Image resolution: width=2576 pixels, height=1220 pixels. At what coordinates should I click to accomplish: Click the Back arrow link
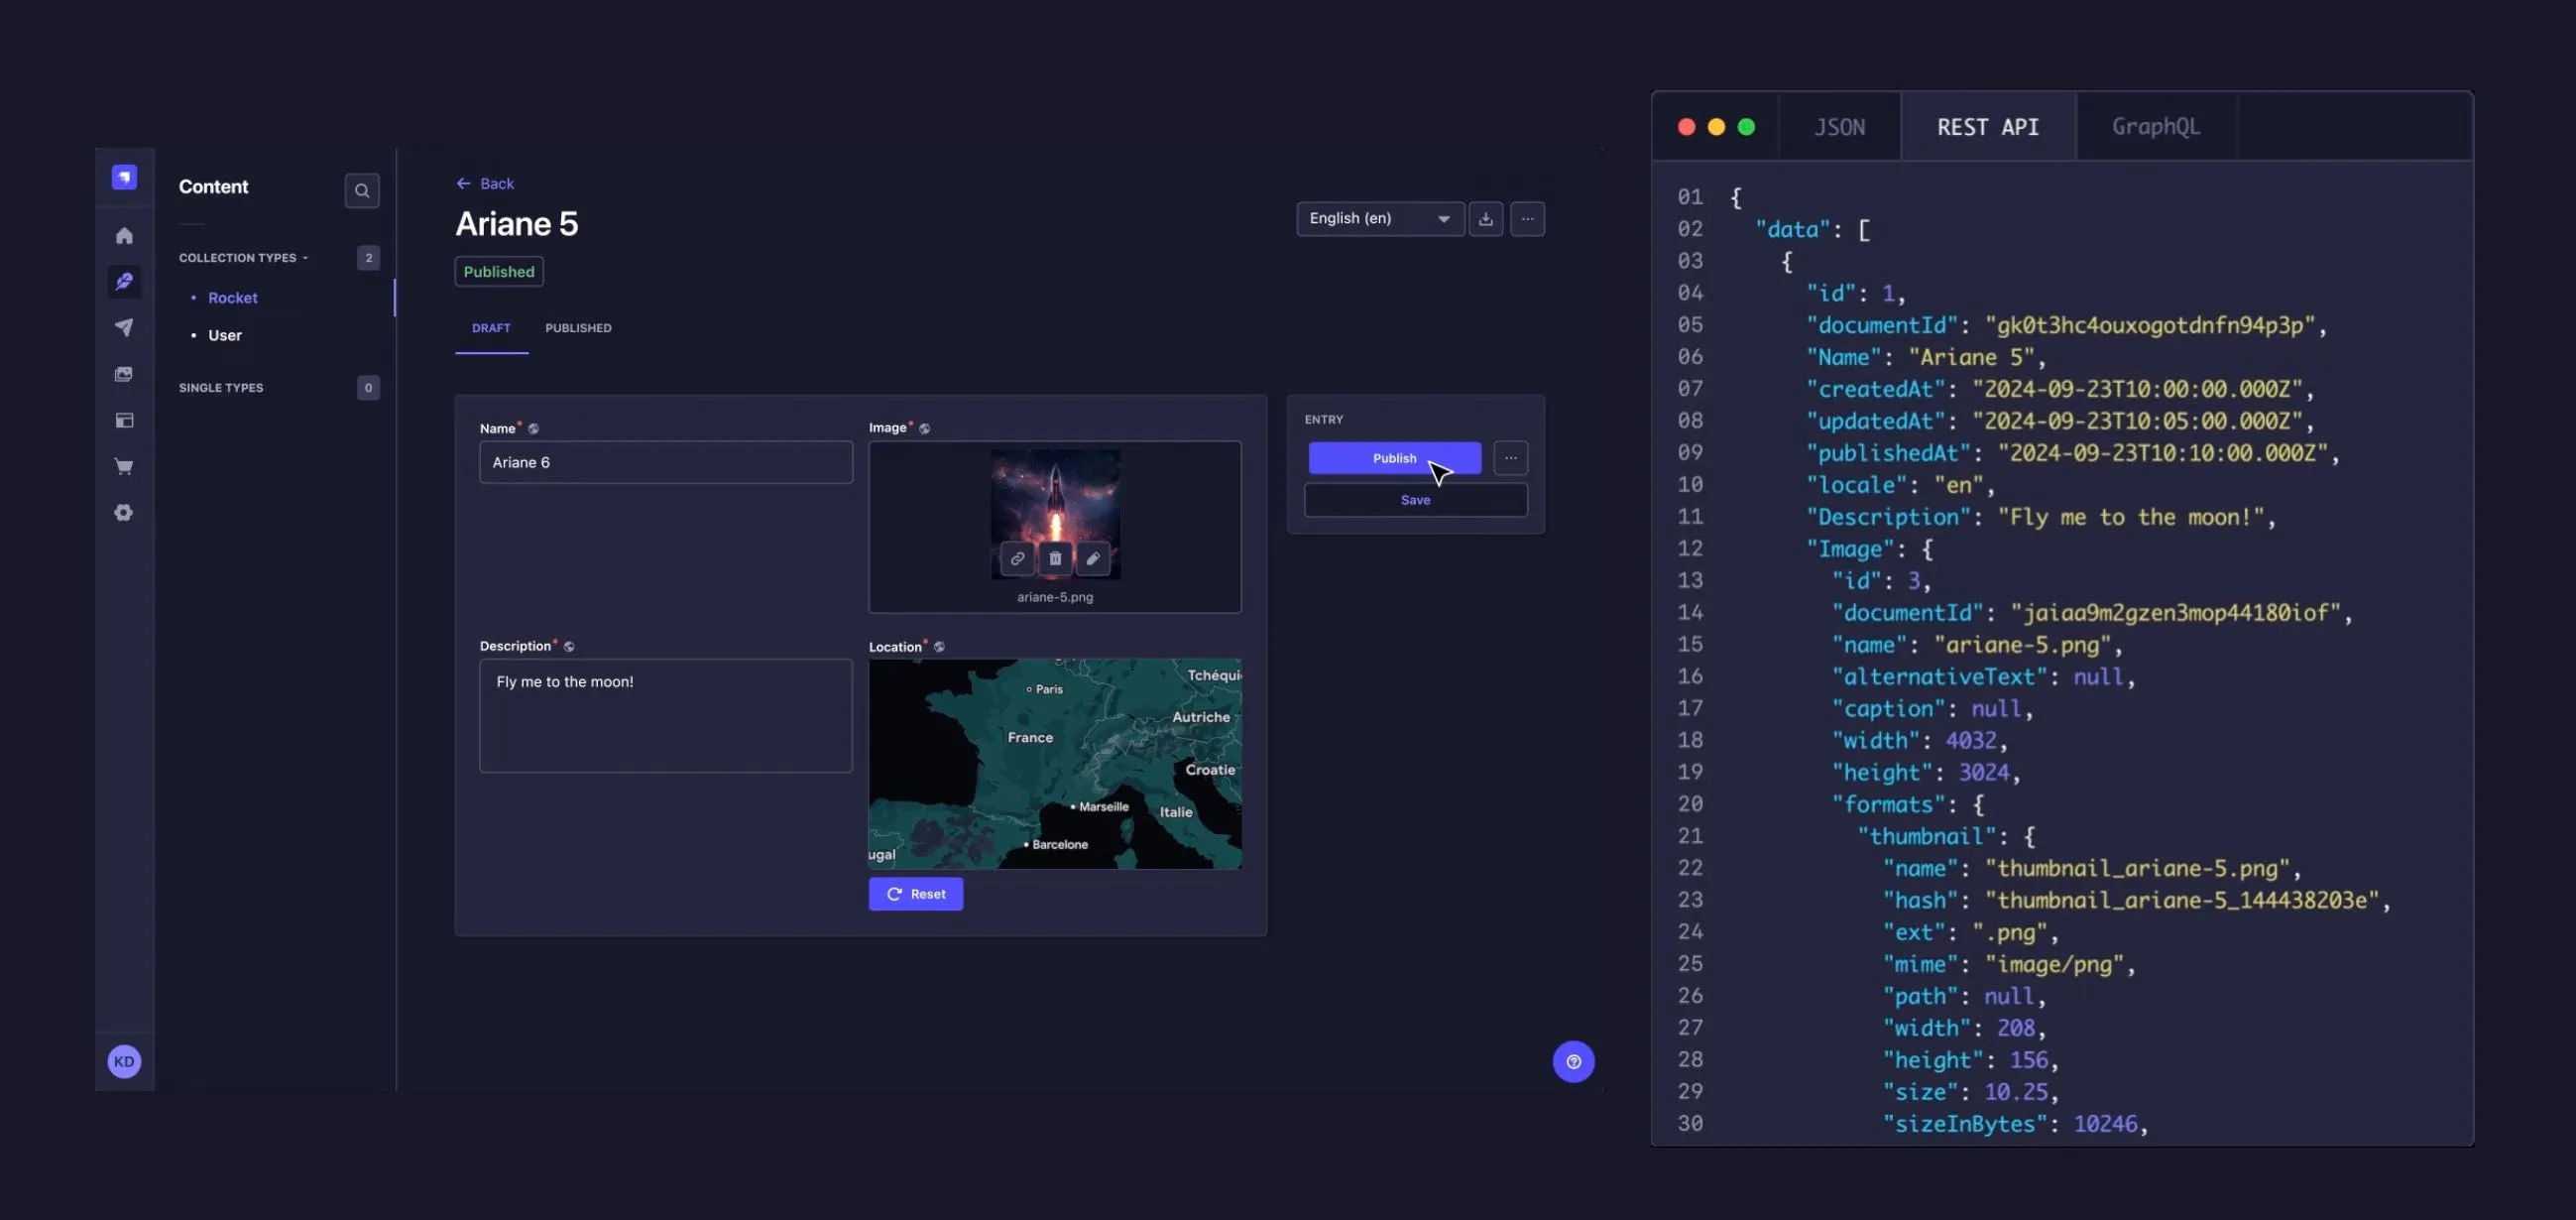point(485,184)
